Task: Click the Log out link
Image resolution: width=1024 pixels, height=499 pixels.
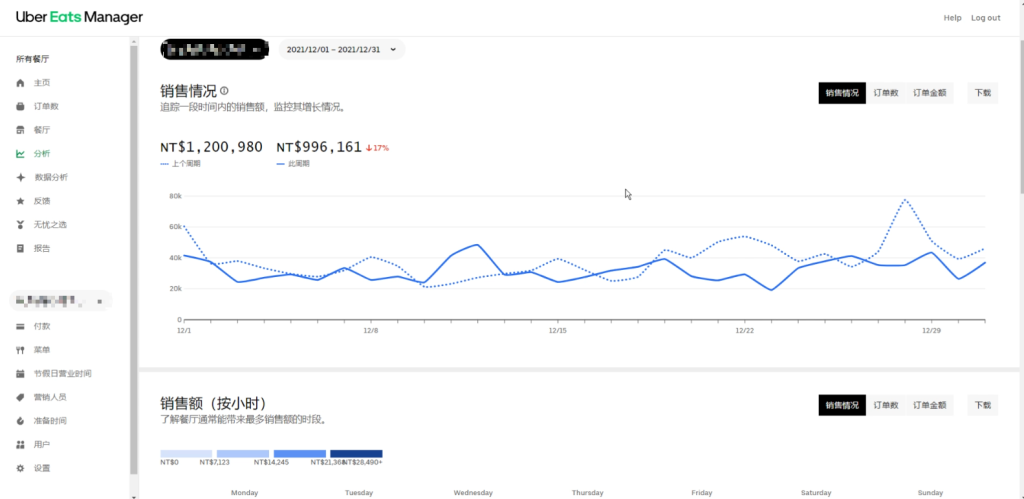Action: coord(985,18)
